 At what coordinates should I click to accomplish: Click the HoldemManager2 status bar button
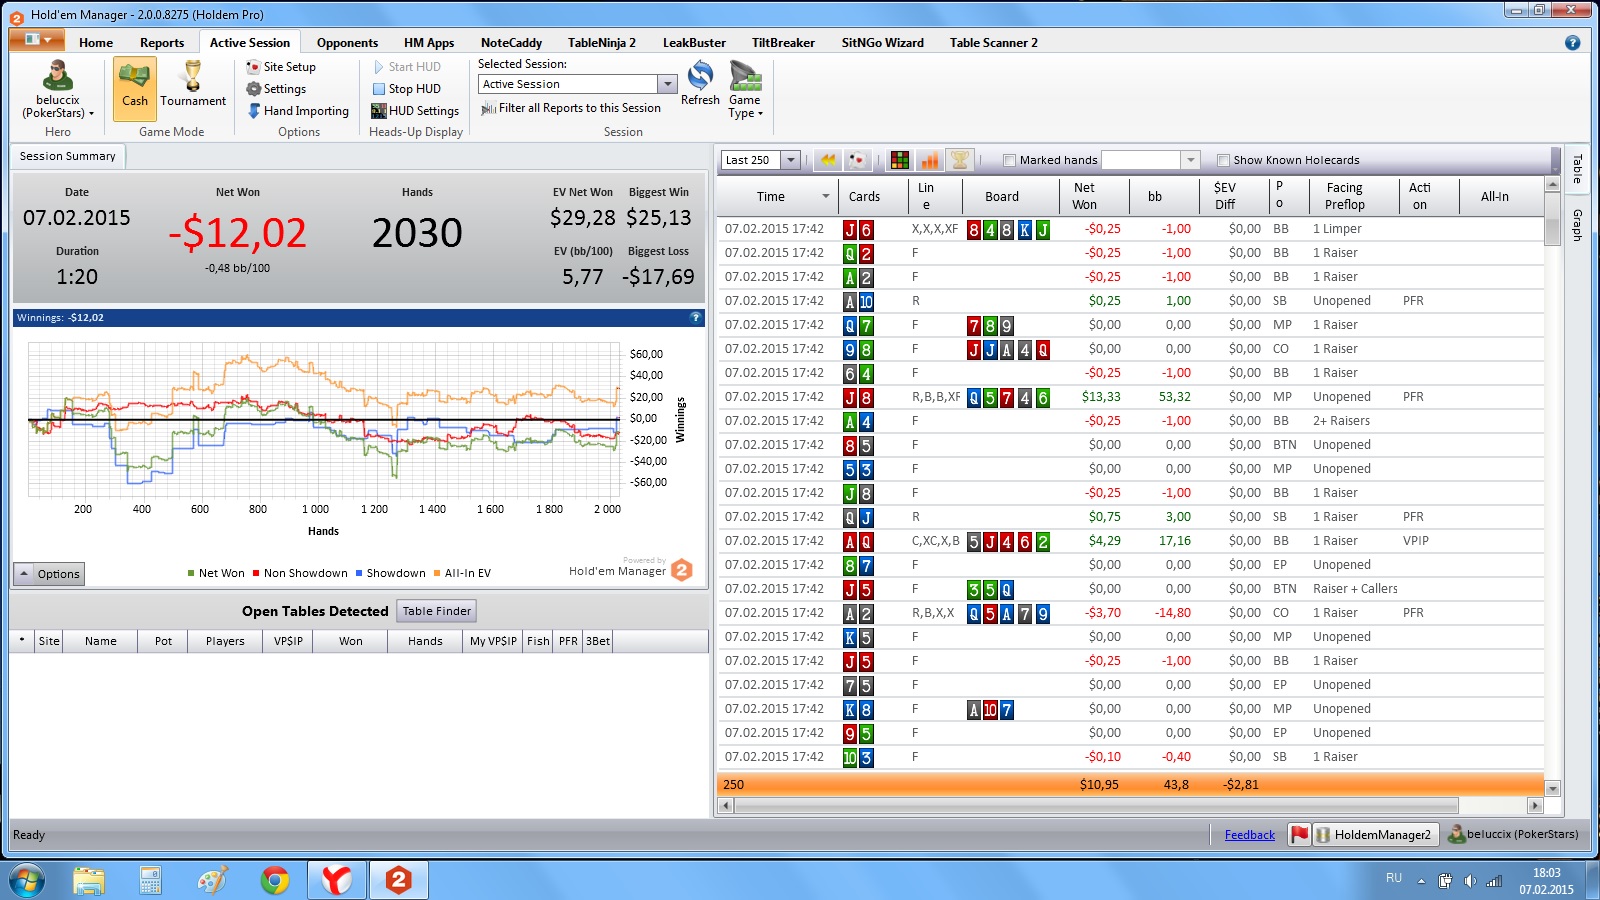(1375, 835)
